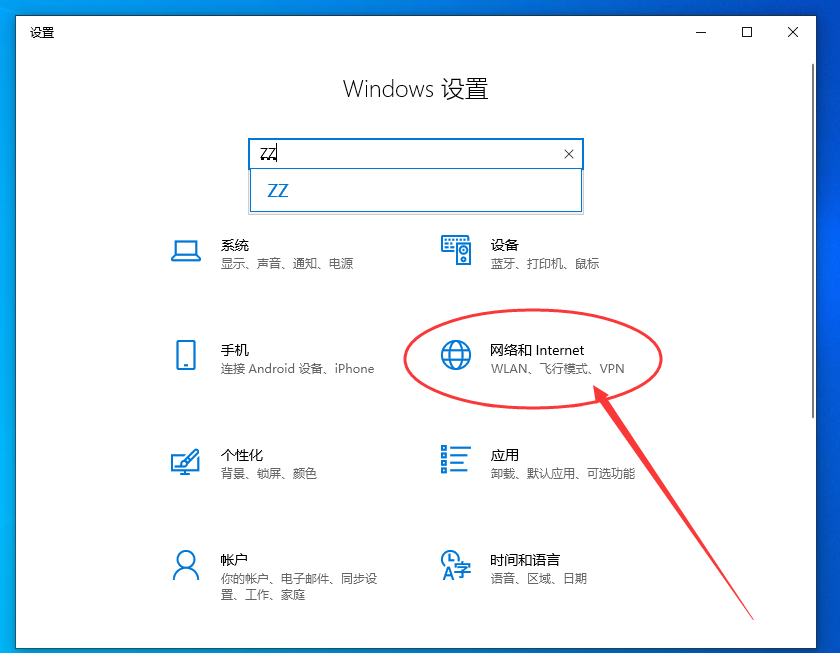Image resolution: width=840 pixels, height=653 pixels.
Task: Click description WLAN、飞行模式、VPN
Action: tap(558, 369)
